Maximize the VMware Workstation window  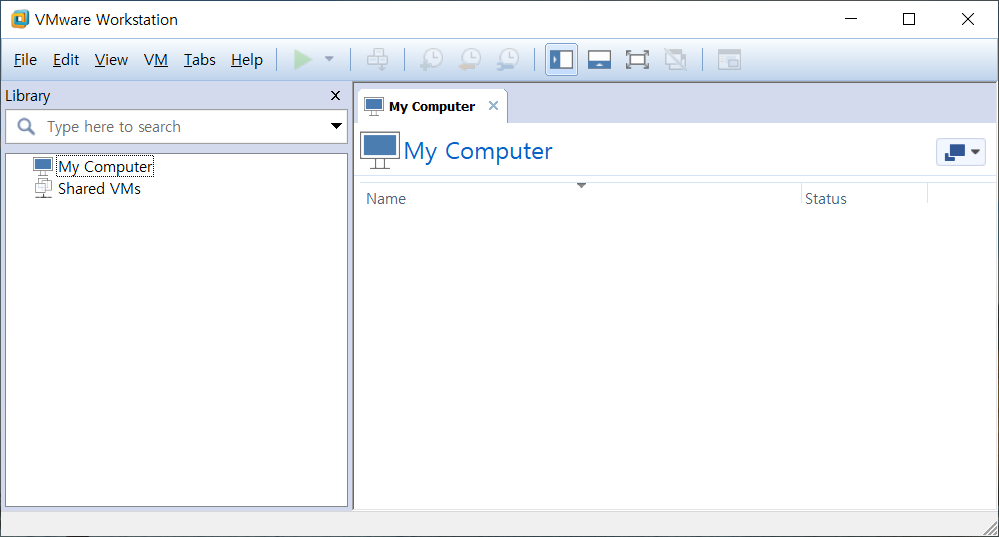click(x=909, y=19)
